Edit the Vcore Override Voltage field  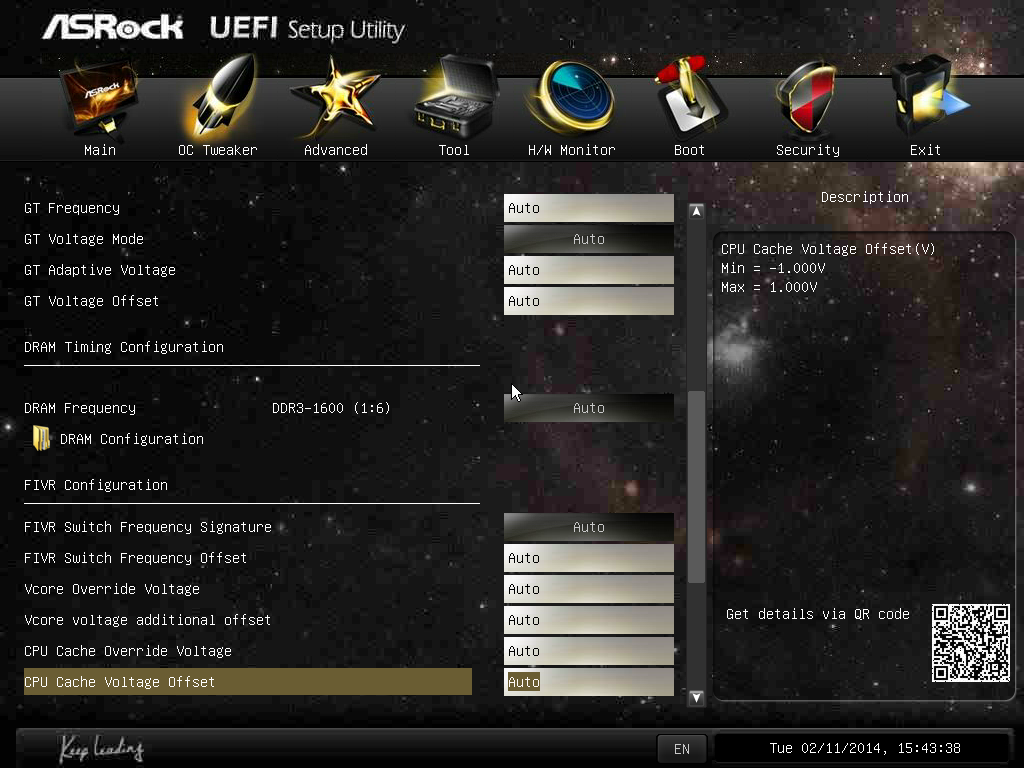pos(588,589)
